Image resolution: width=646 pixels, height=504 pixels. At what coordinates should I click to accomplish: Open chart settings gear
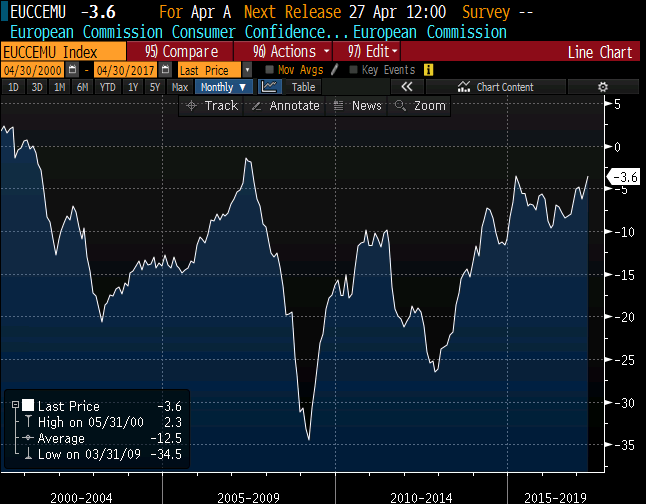coord(603,87)
